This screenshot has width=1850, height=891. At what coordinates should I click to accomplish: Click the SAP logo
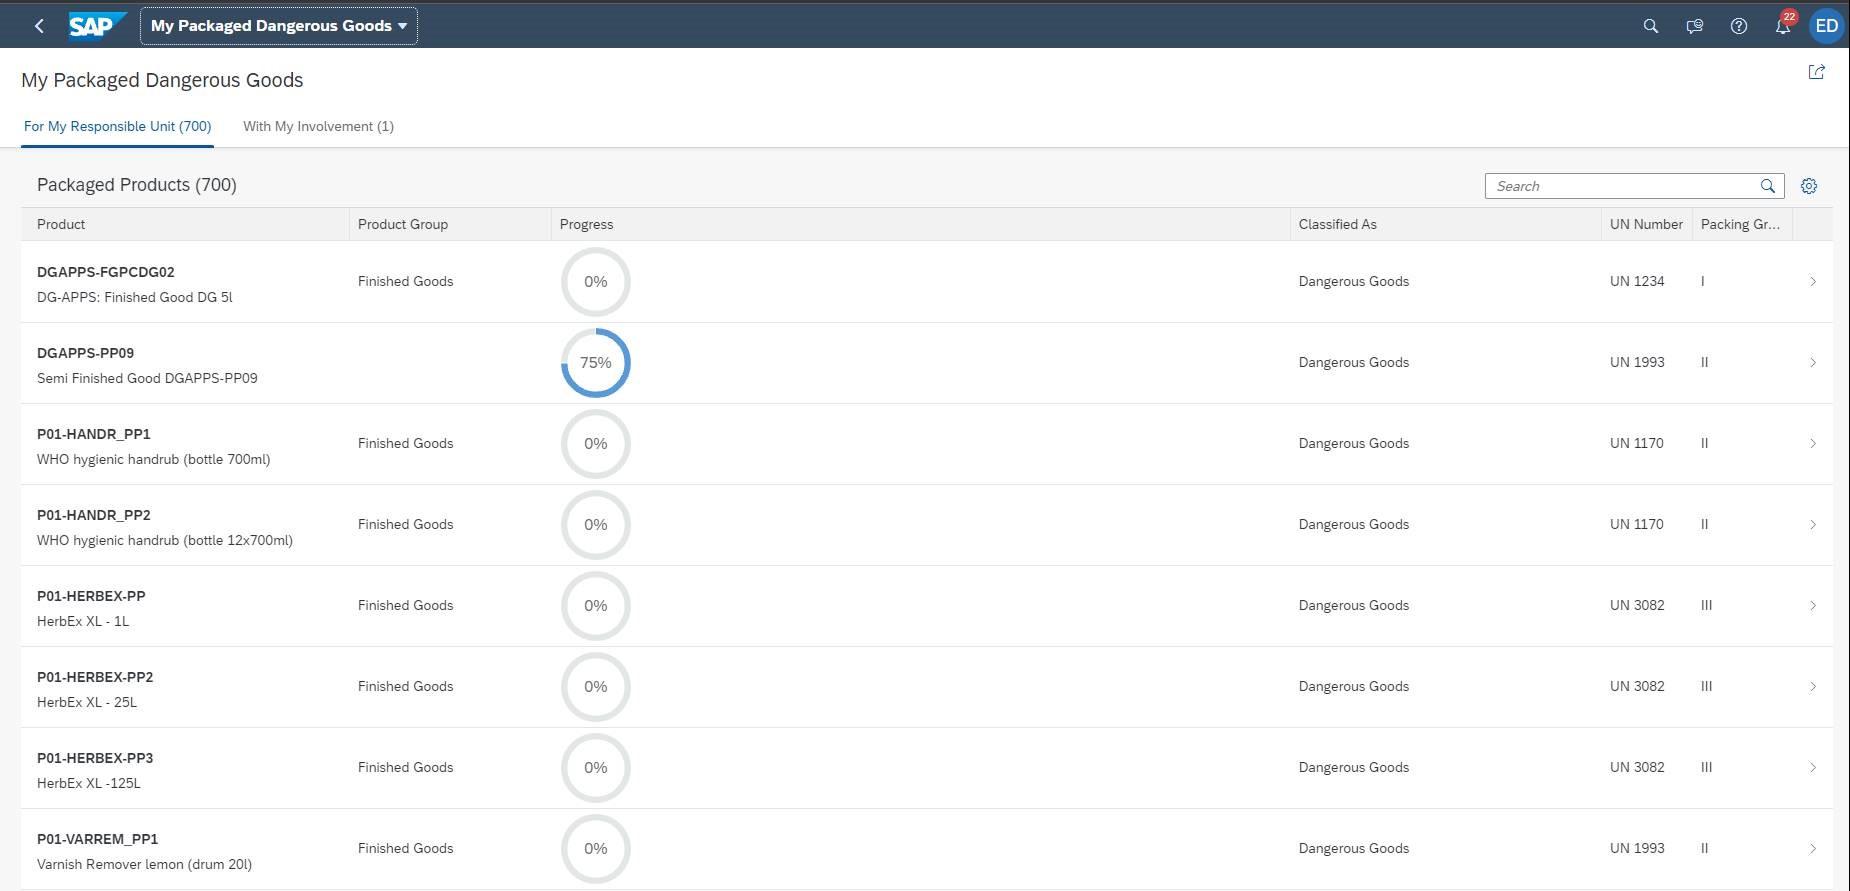[97, 26]
